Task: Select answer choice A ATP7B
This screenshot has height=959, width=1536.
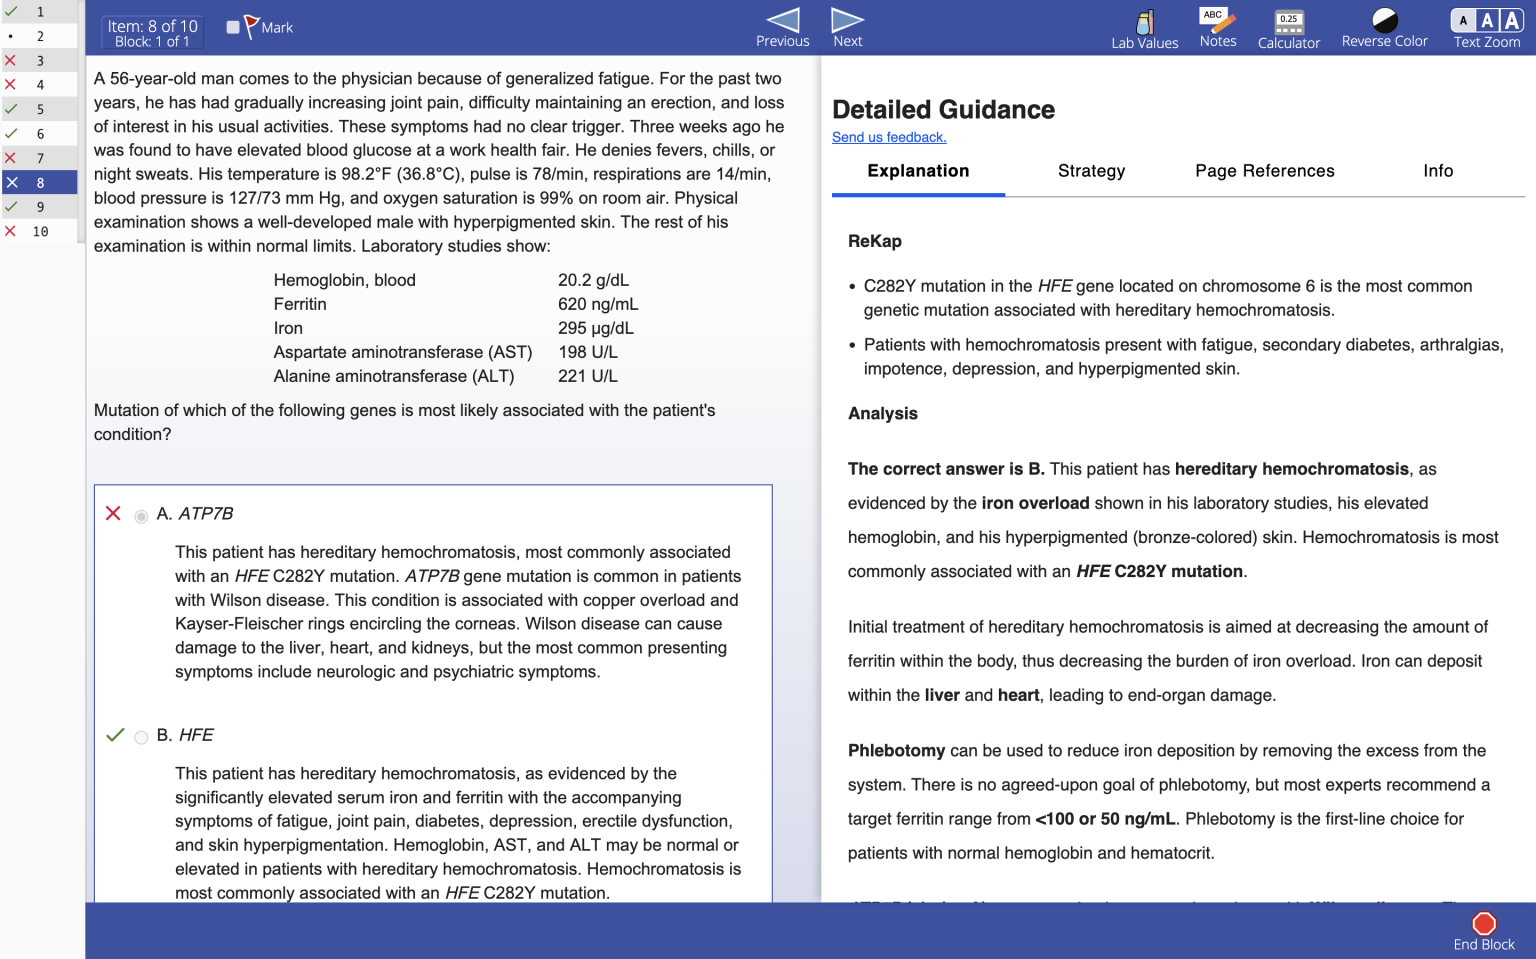Action: (x=140, y=516)
